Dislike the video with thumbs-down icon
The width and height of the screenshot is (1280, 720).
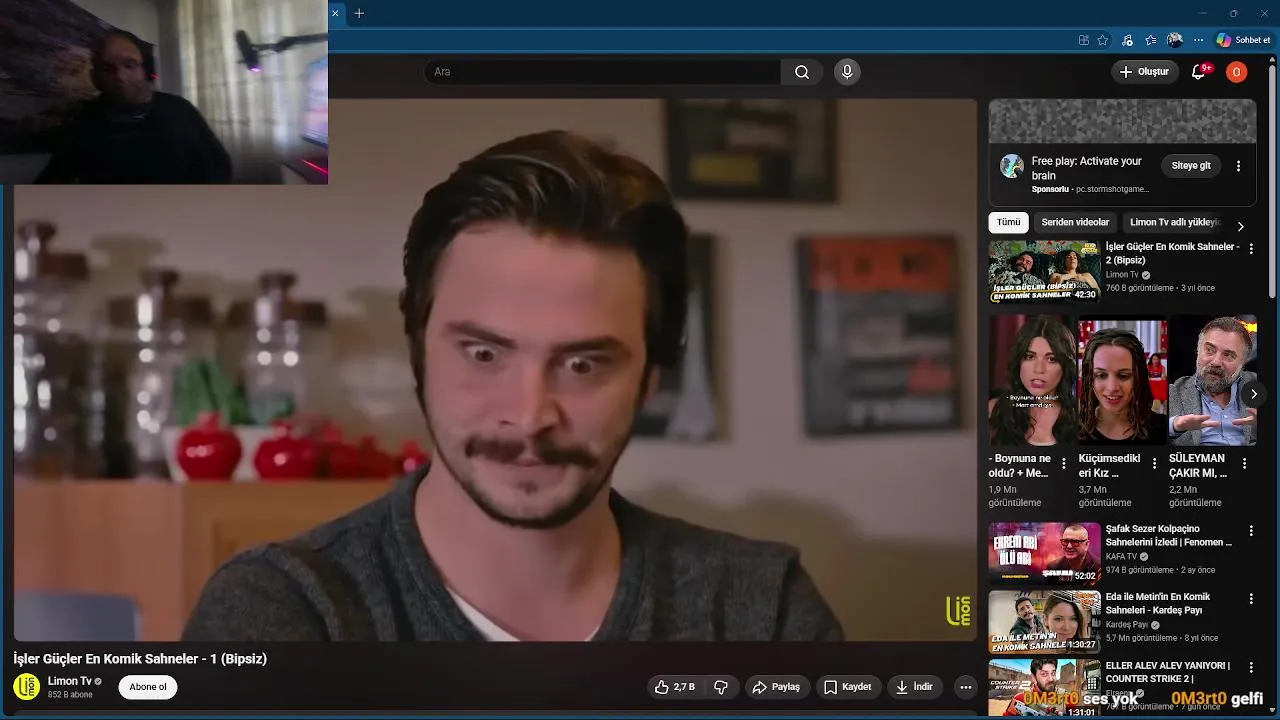click(721, 687)
